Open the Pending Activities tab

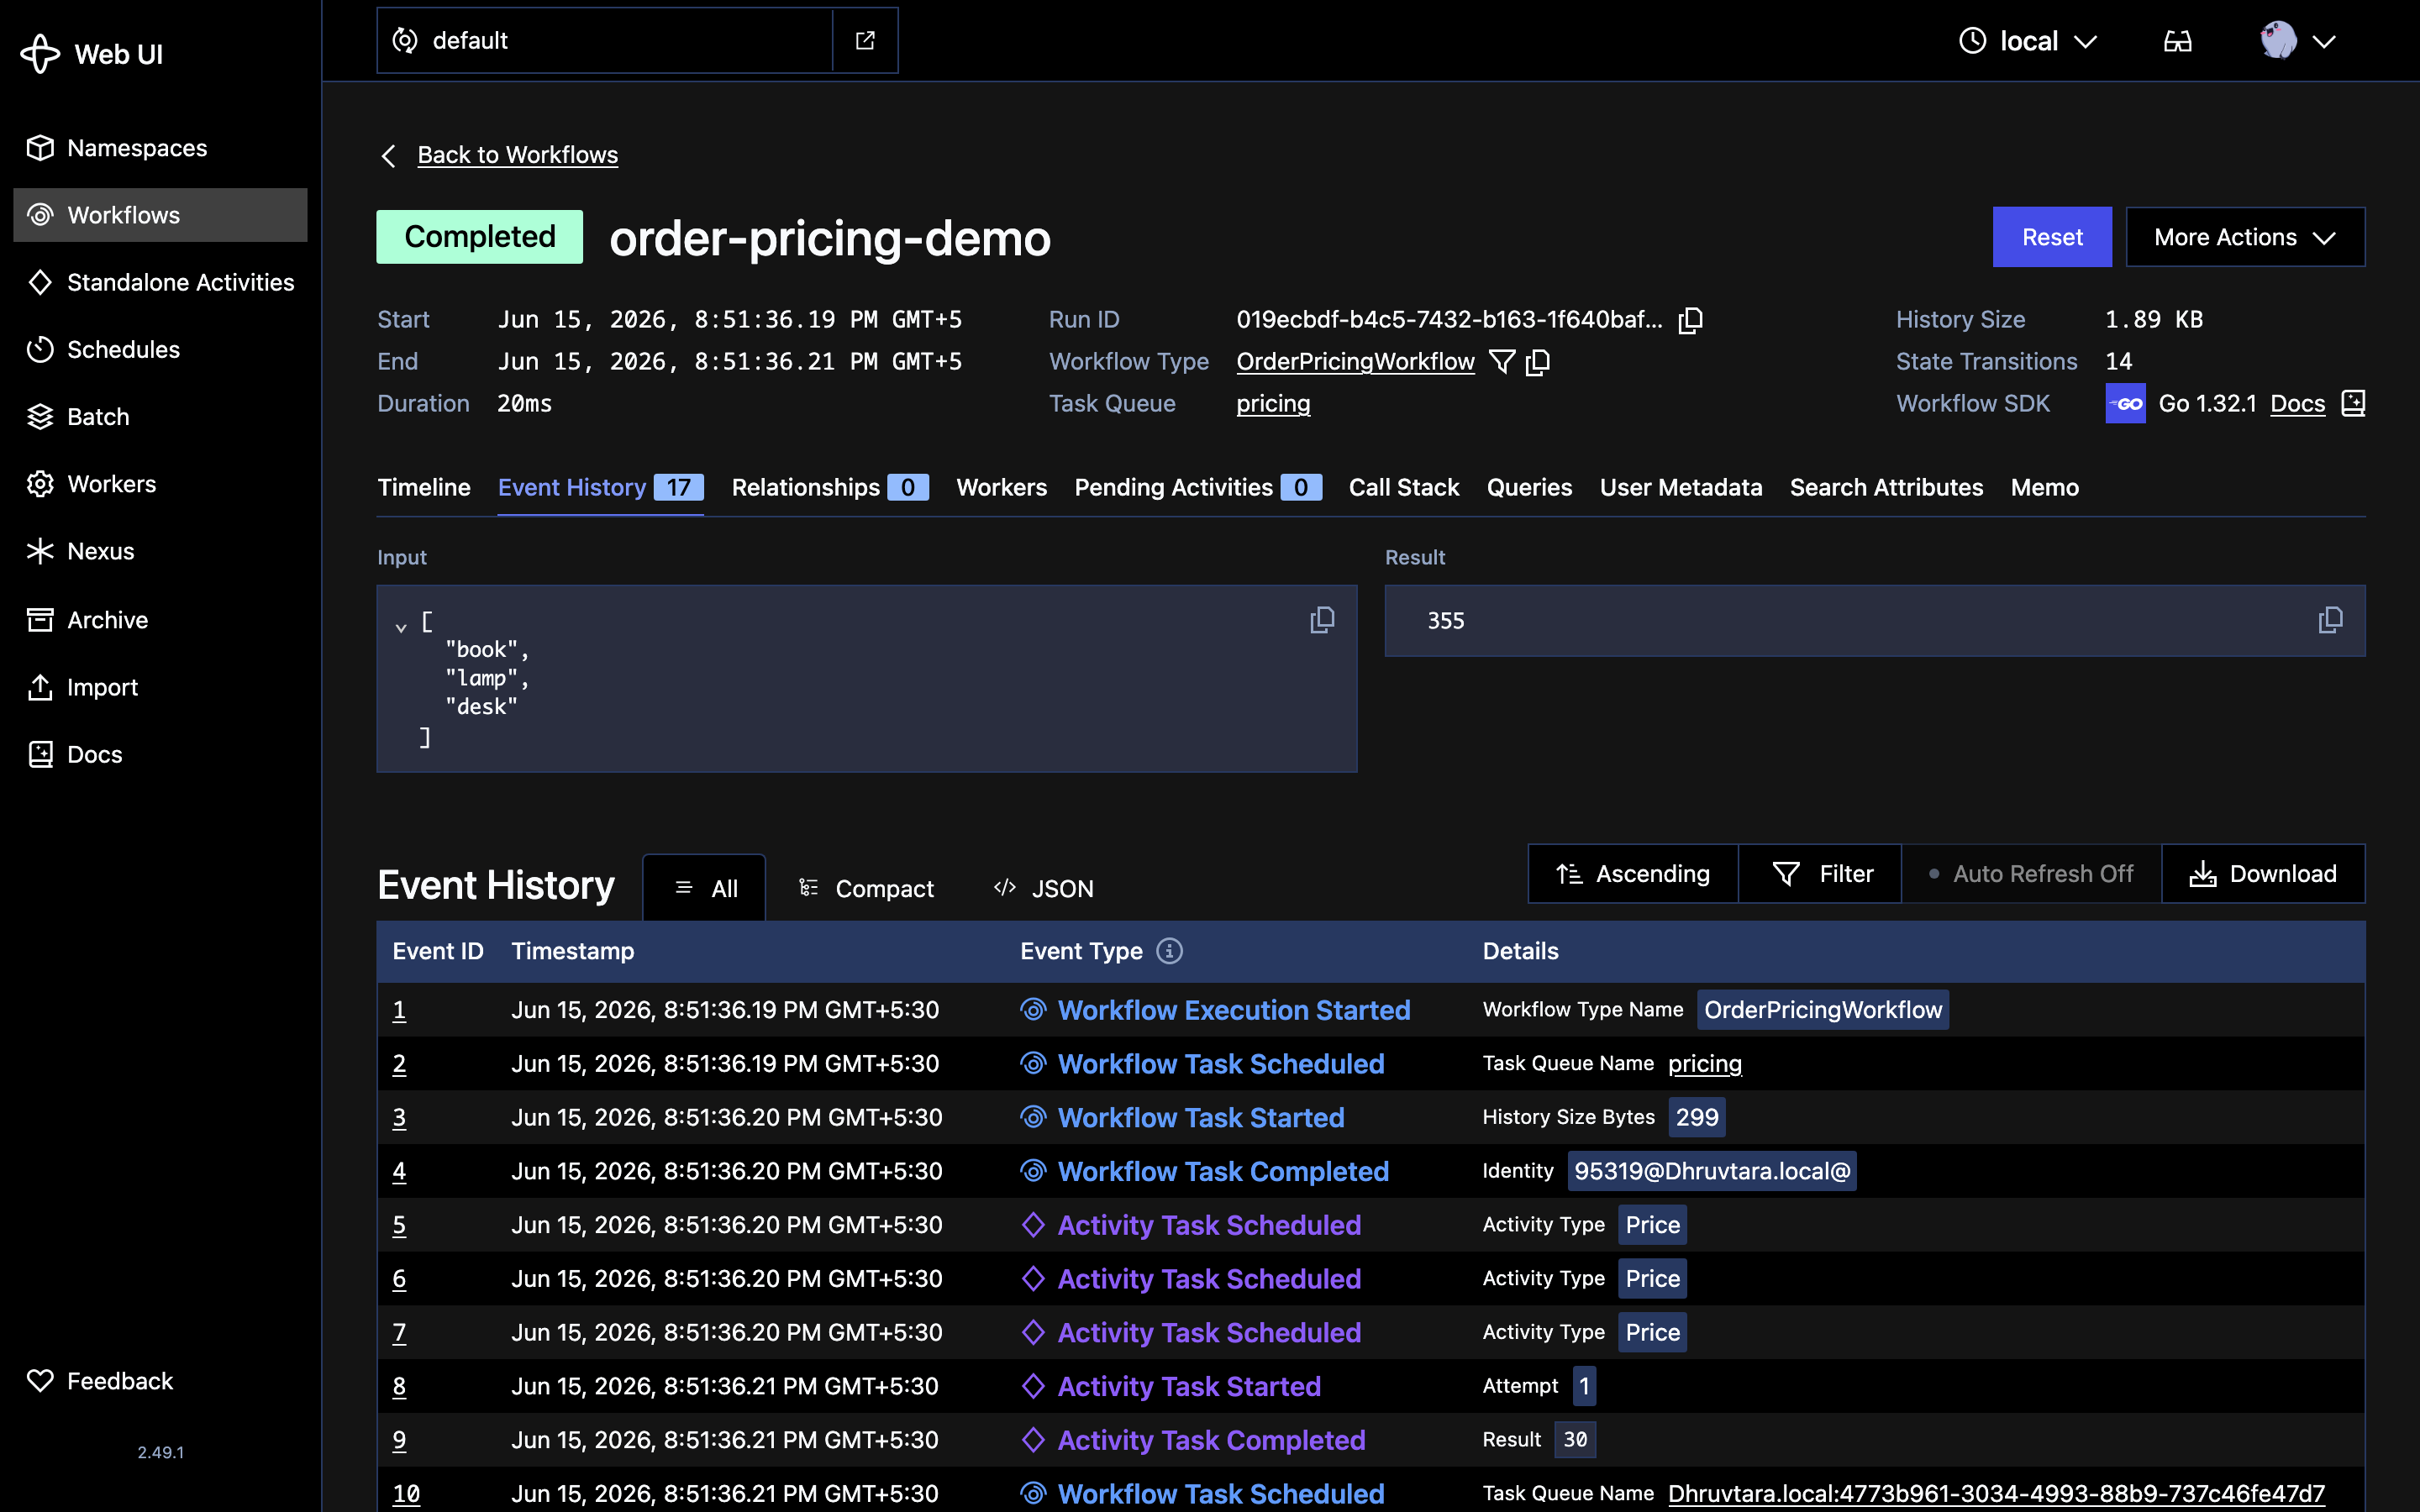coord(1198,487)
